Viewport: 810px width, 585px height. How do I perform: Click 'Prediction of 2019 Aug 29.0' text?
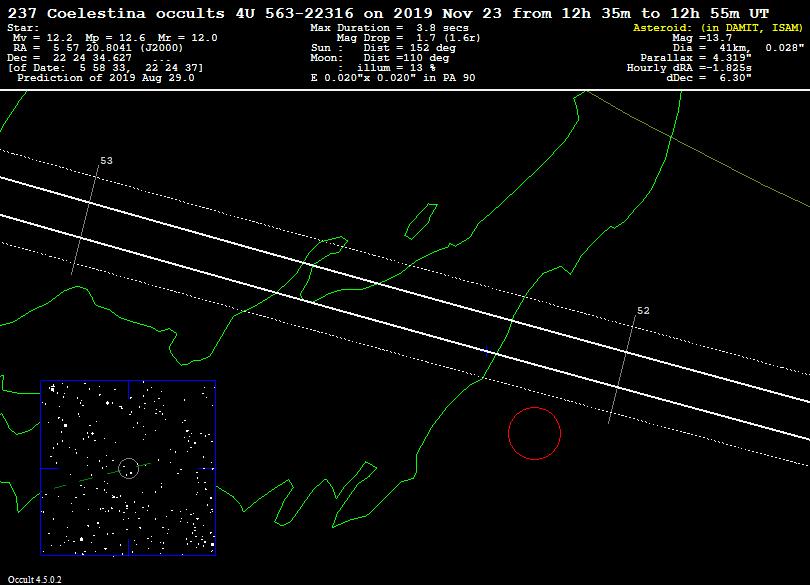106,78
